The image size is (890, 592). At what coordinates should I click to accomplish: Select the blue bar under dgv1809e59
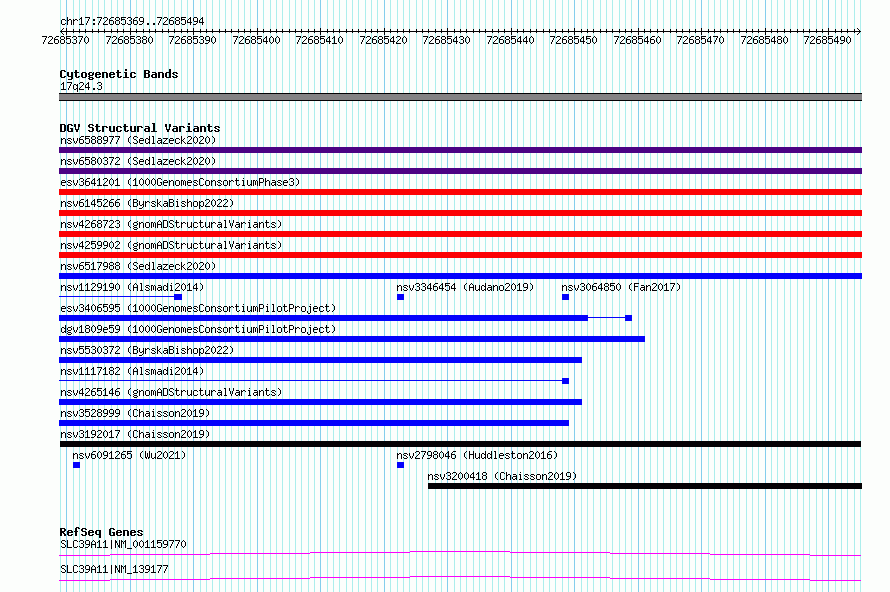tap(352, 339)
